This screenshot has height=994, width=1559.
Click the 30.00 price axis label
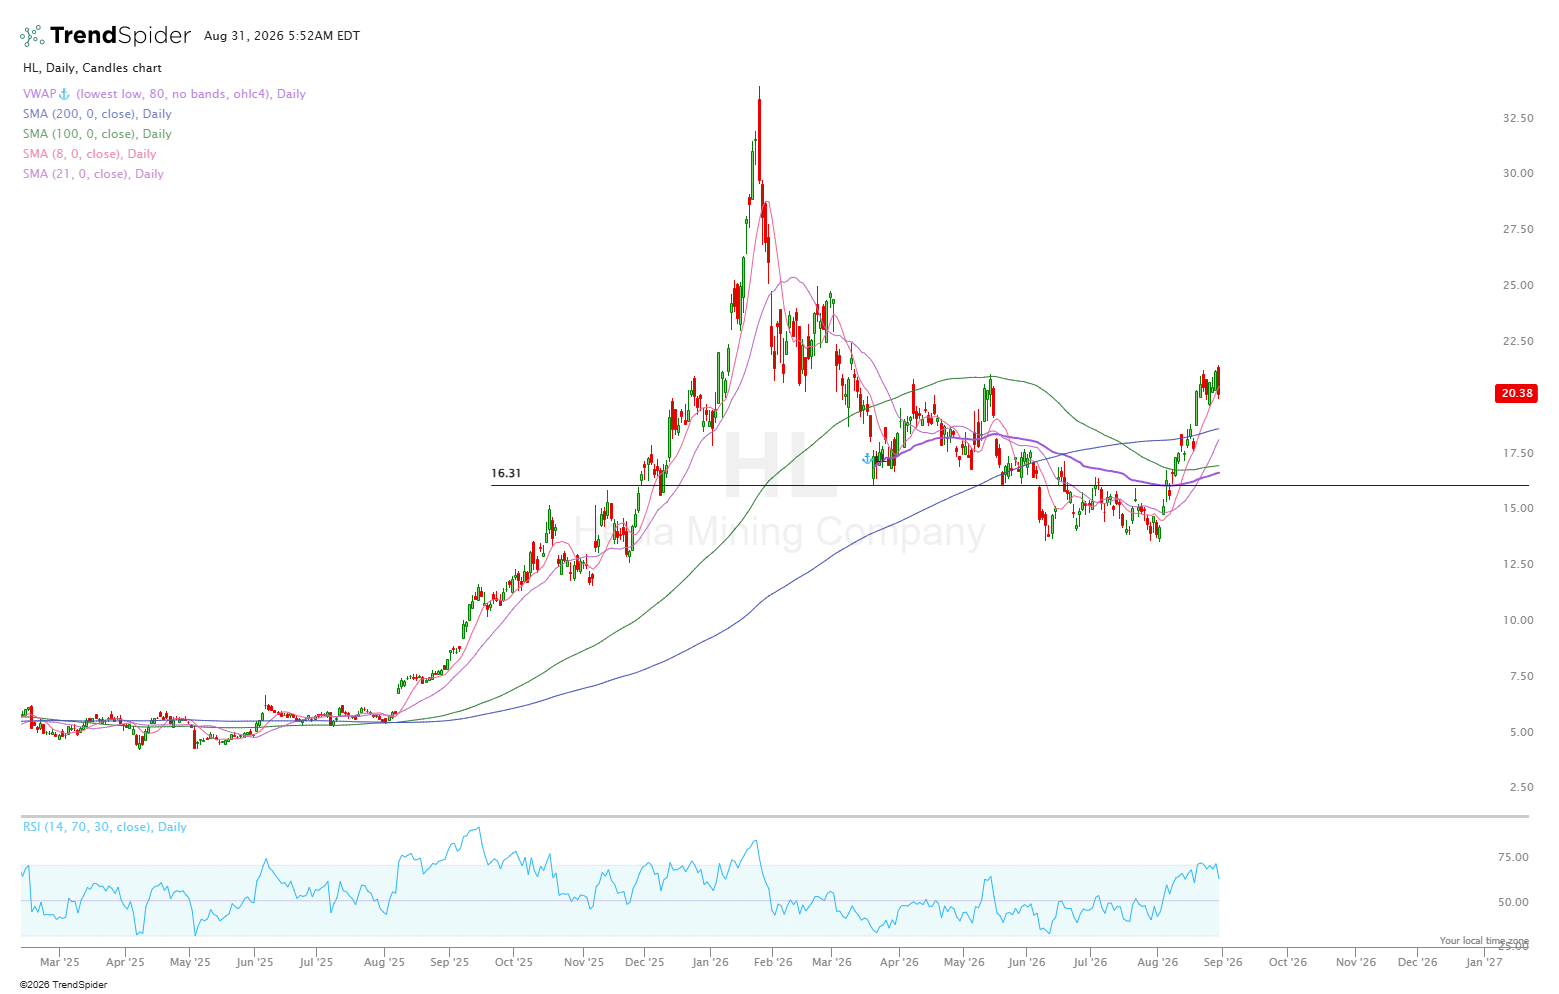pyautogui.click(x=1518, y=173)
